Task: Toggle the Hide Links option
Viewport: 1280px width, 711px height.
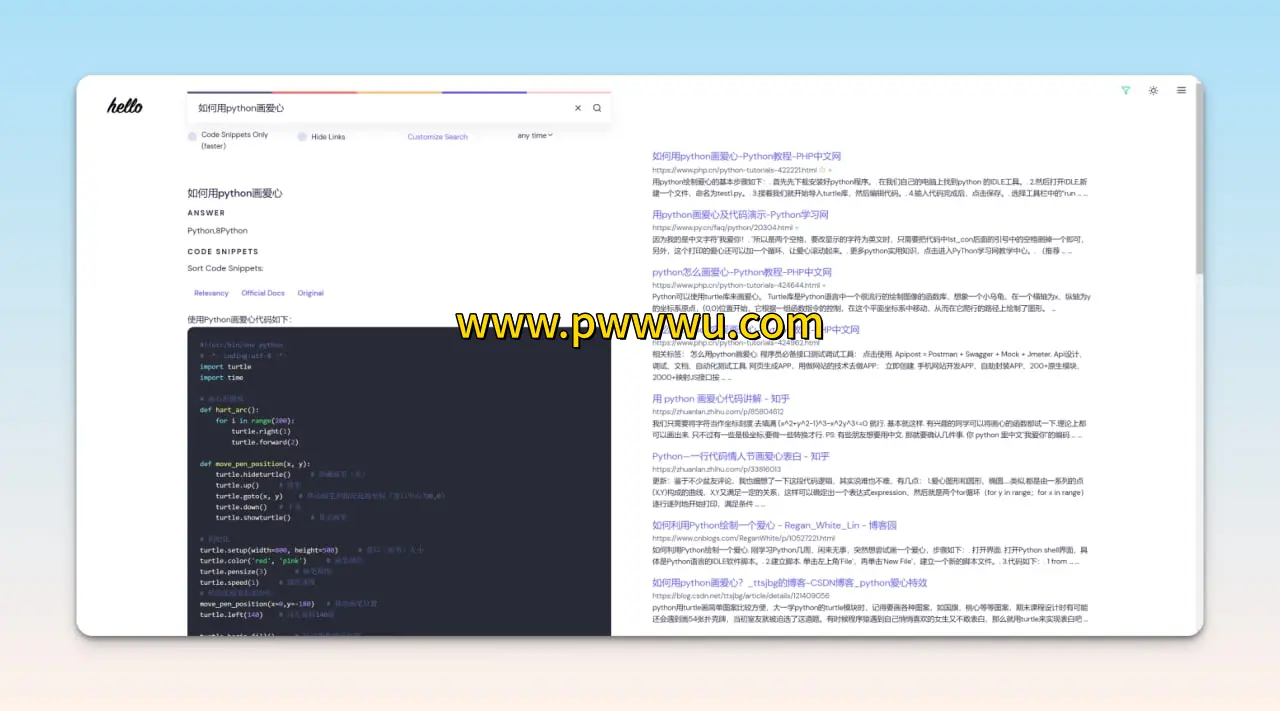Action: (302, 137)
